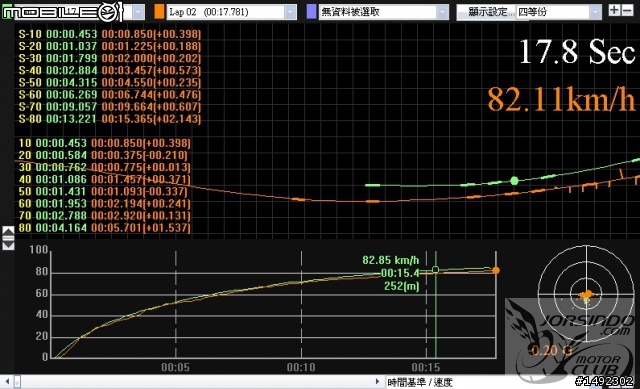Click the horizontal scrollbar thumb
The width and height of the screenshot is (640, 389).
coord(17,382)
